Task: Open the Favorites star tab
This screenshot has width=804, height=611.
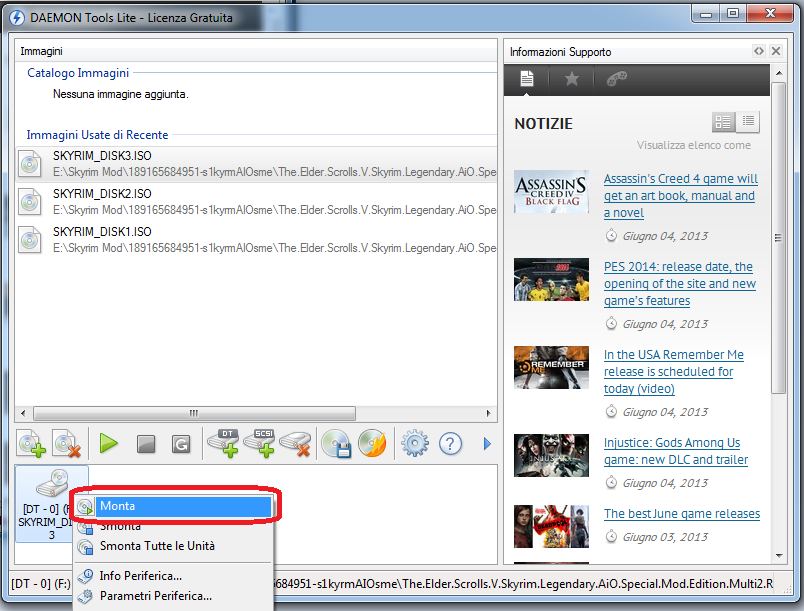Action: click(571, 79)
